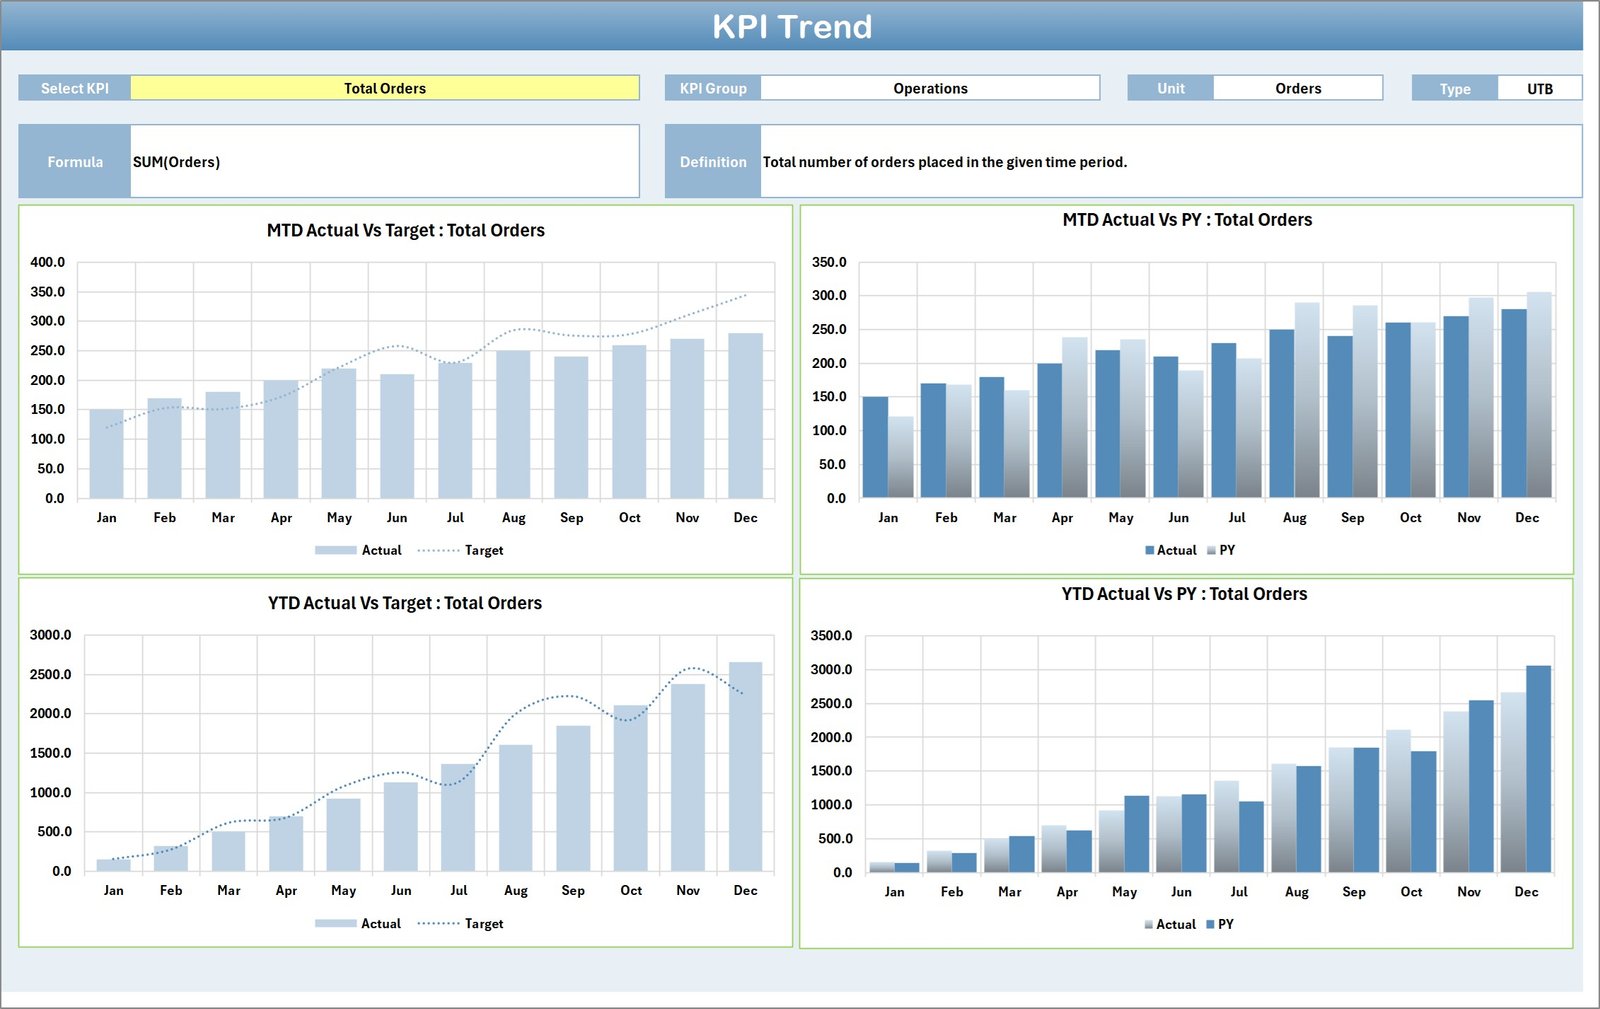Viewport: 1600px width, 1009px height.
Task: Click the Definition header label
Action: pyautogui.click(x=713, y=161)
